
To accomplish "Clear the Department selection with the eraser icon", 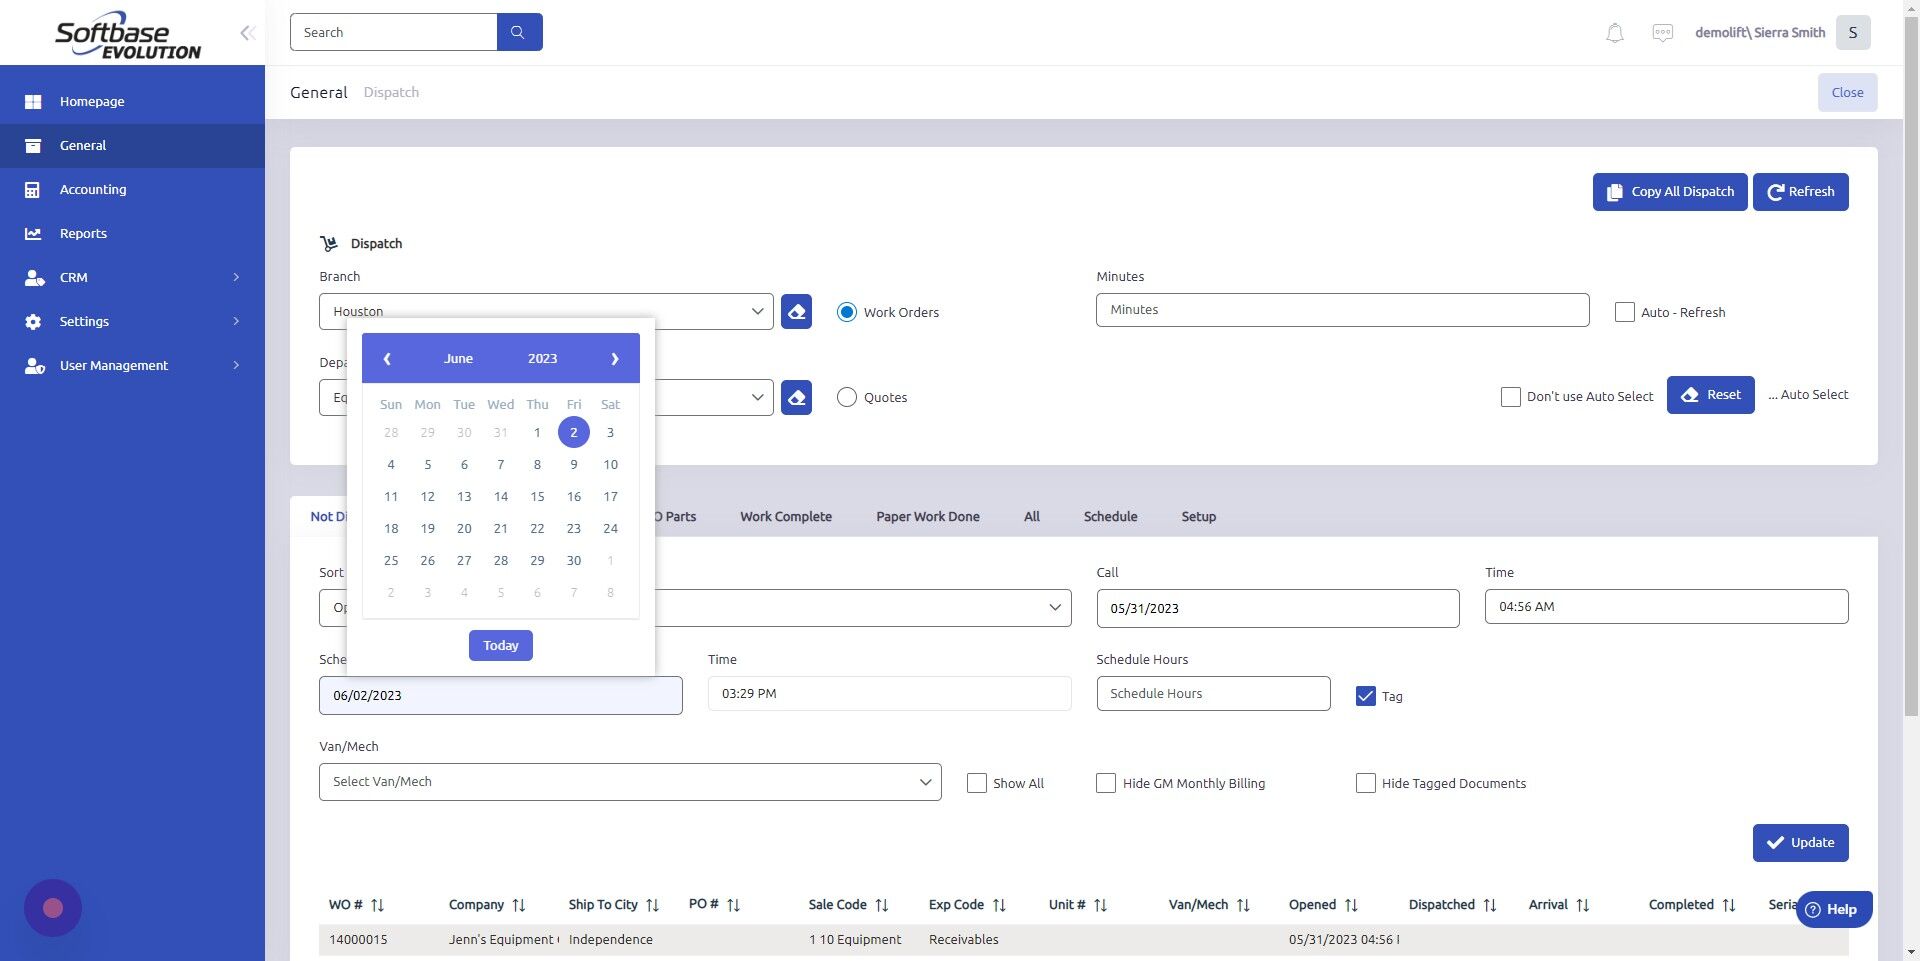I will click(795, 397).
